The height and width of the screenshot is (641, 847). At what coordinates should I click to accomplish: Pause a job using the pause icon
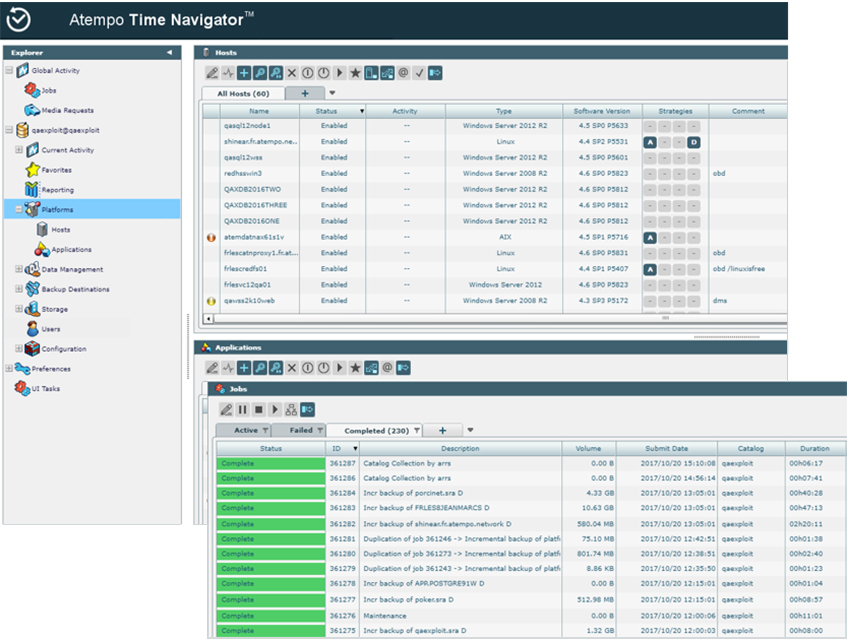click(x=245, y=409)
